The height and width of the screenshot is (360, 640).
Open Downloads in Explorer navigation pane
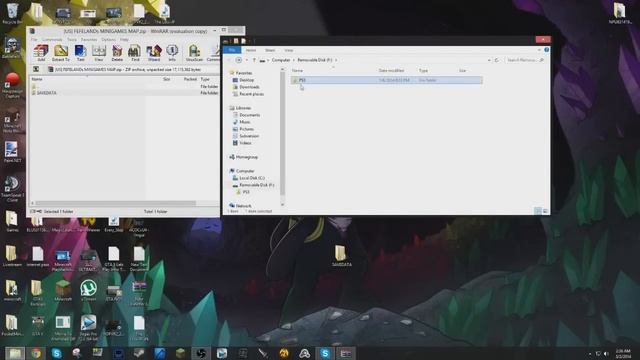tap(249, 87)
